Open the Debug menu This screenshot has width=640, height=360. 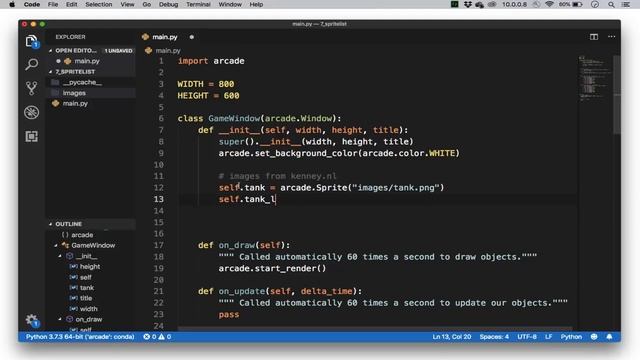point(169,4)
